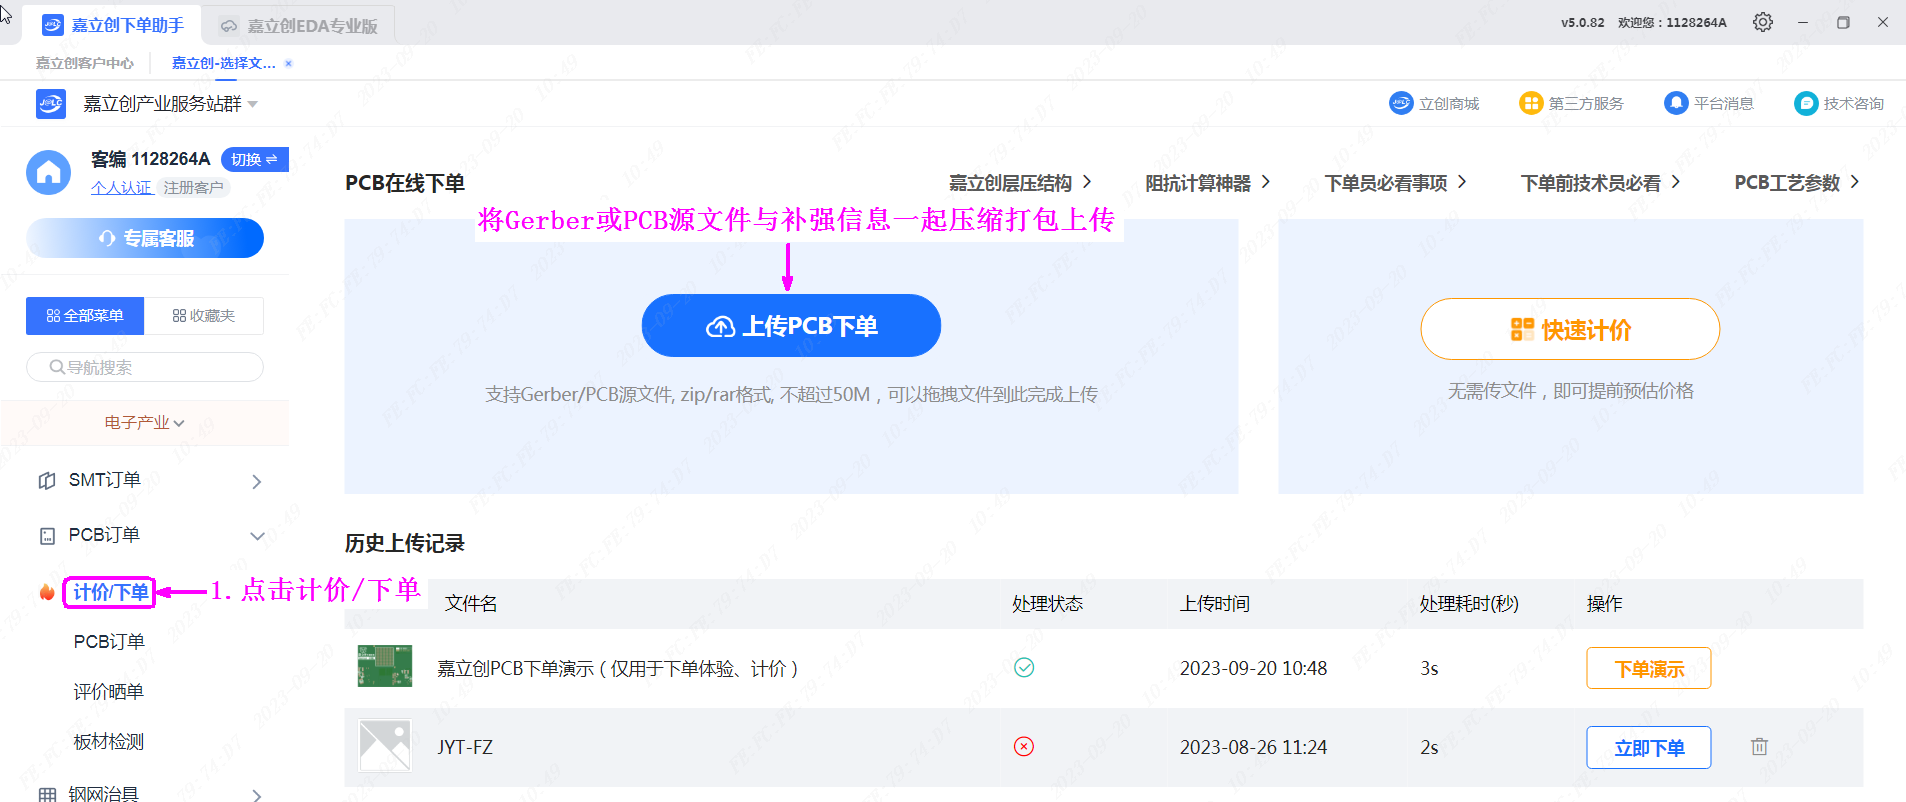The height and width of the screenshot is (802, 1906).
Task: Select the 全部菜单 all menus view
Action: click(x=85, y=316)
